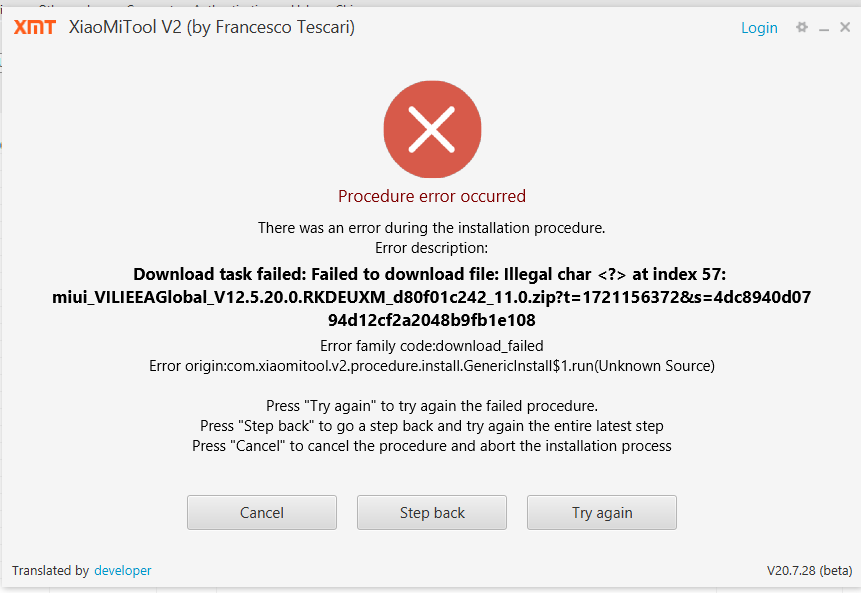Viewport: 861px width, 593px height.
Task: Click the Press "Step back" instruction line
Action: tap(432, 426)
